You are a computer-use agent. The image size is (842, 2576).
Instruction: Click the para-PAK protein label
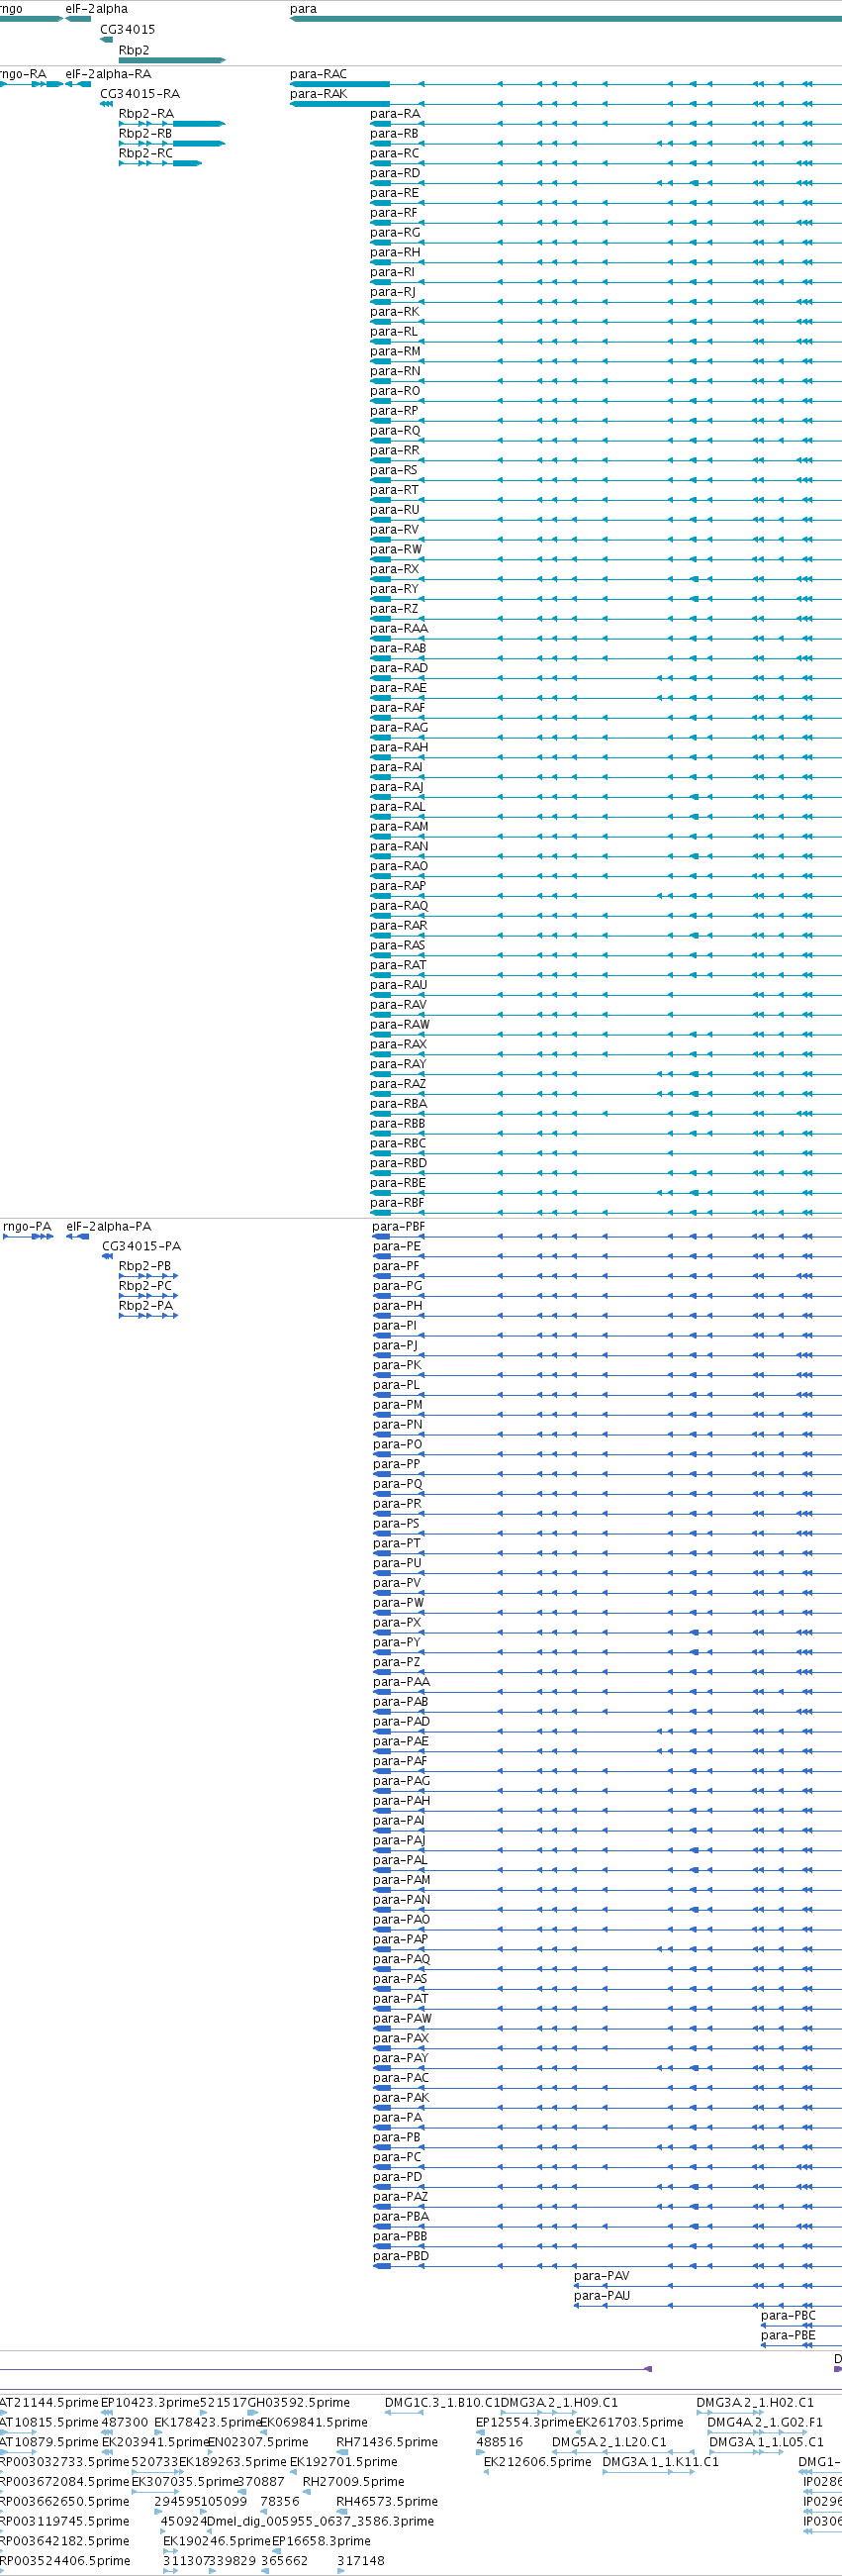click(x=401, y=2098)
